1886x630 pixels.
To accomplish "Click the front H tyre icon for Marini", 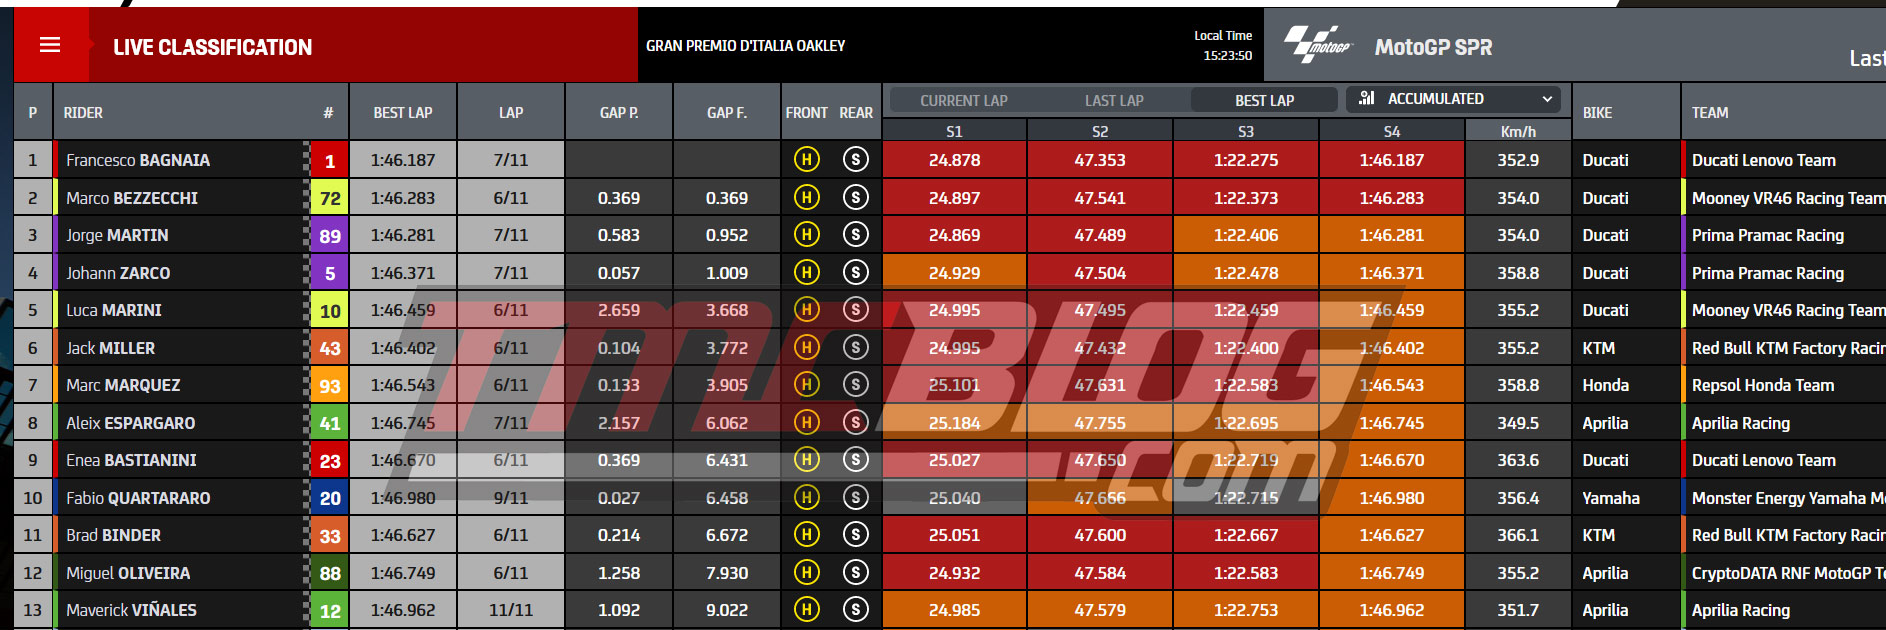I will [806, 310].
